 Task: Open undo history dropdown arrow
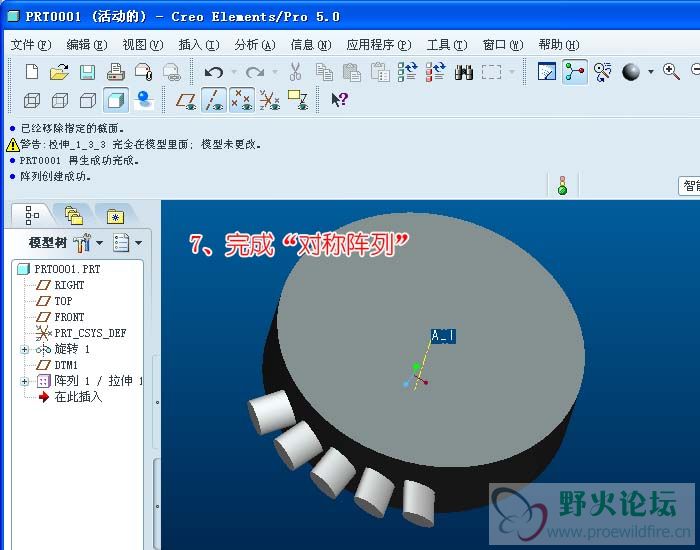click(234, 72)
